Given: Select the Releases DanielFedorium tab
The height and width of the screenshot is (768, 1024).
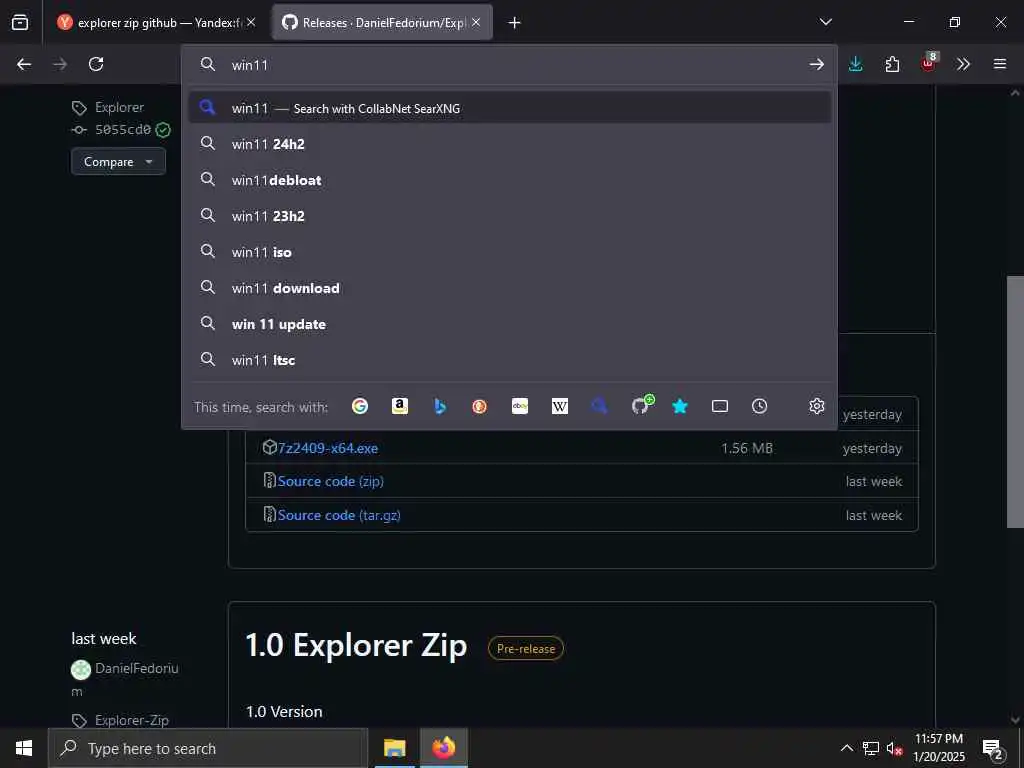Looking at the screenshot, I should tap(382, 22).
